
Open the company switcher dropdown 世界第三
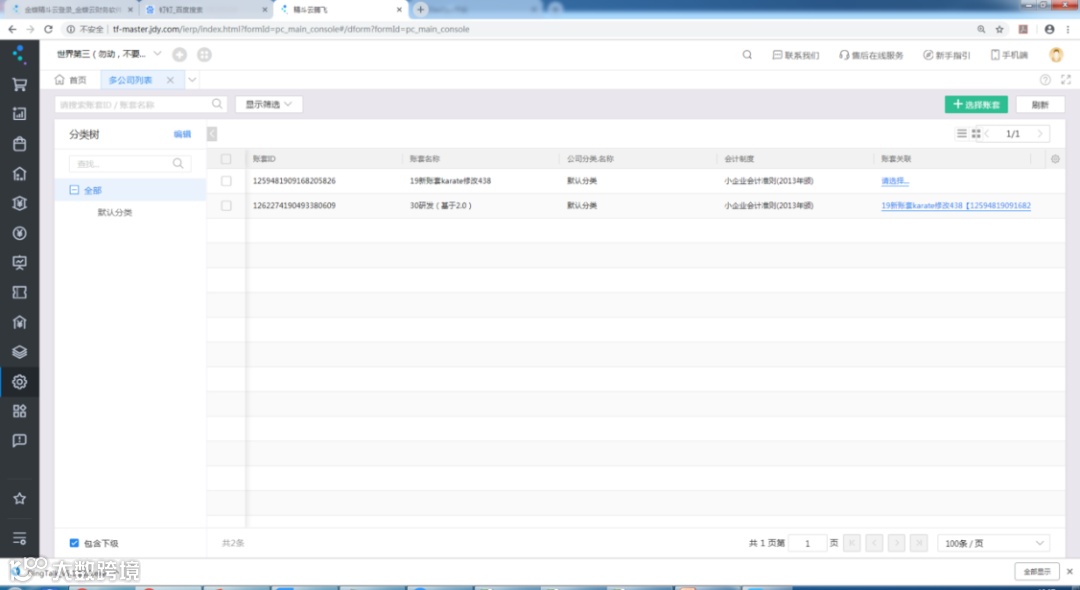[109, 54]
